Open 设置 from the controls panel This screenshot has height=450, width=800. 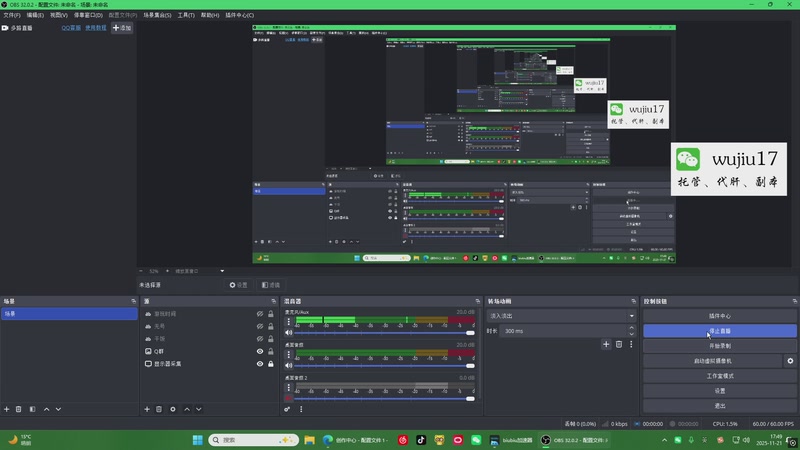click(719, 391)
